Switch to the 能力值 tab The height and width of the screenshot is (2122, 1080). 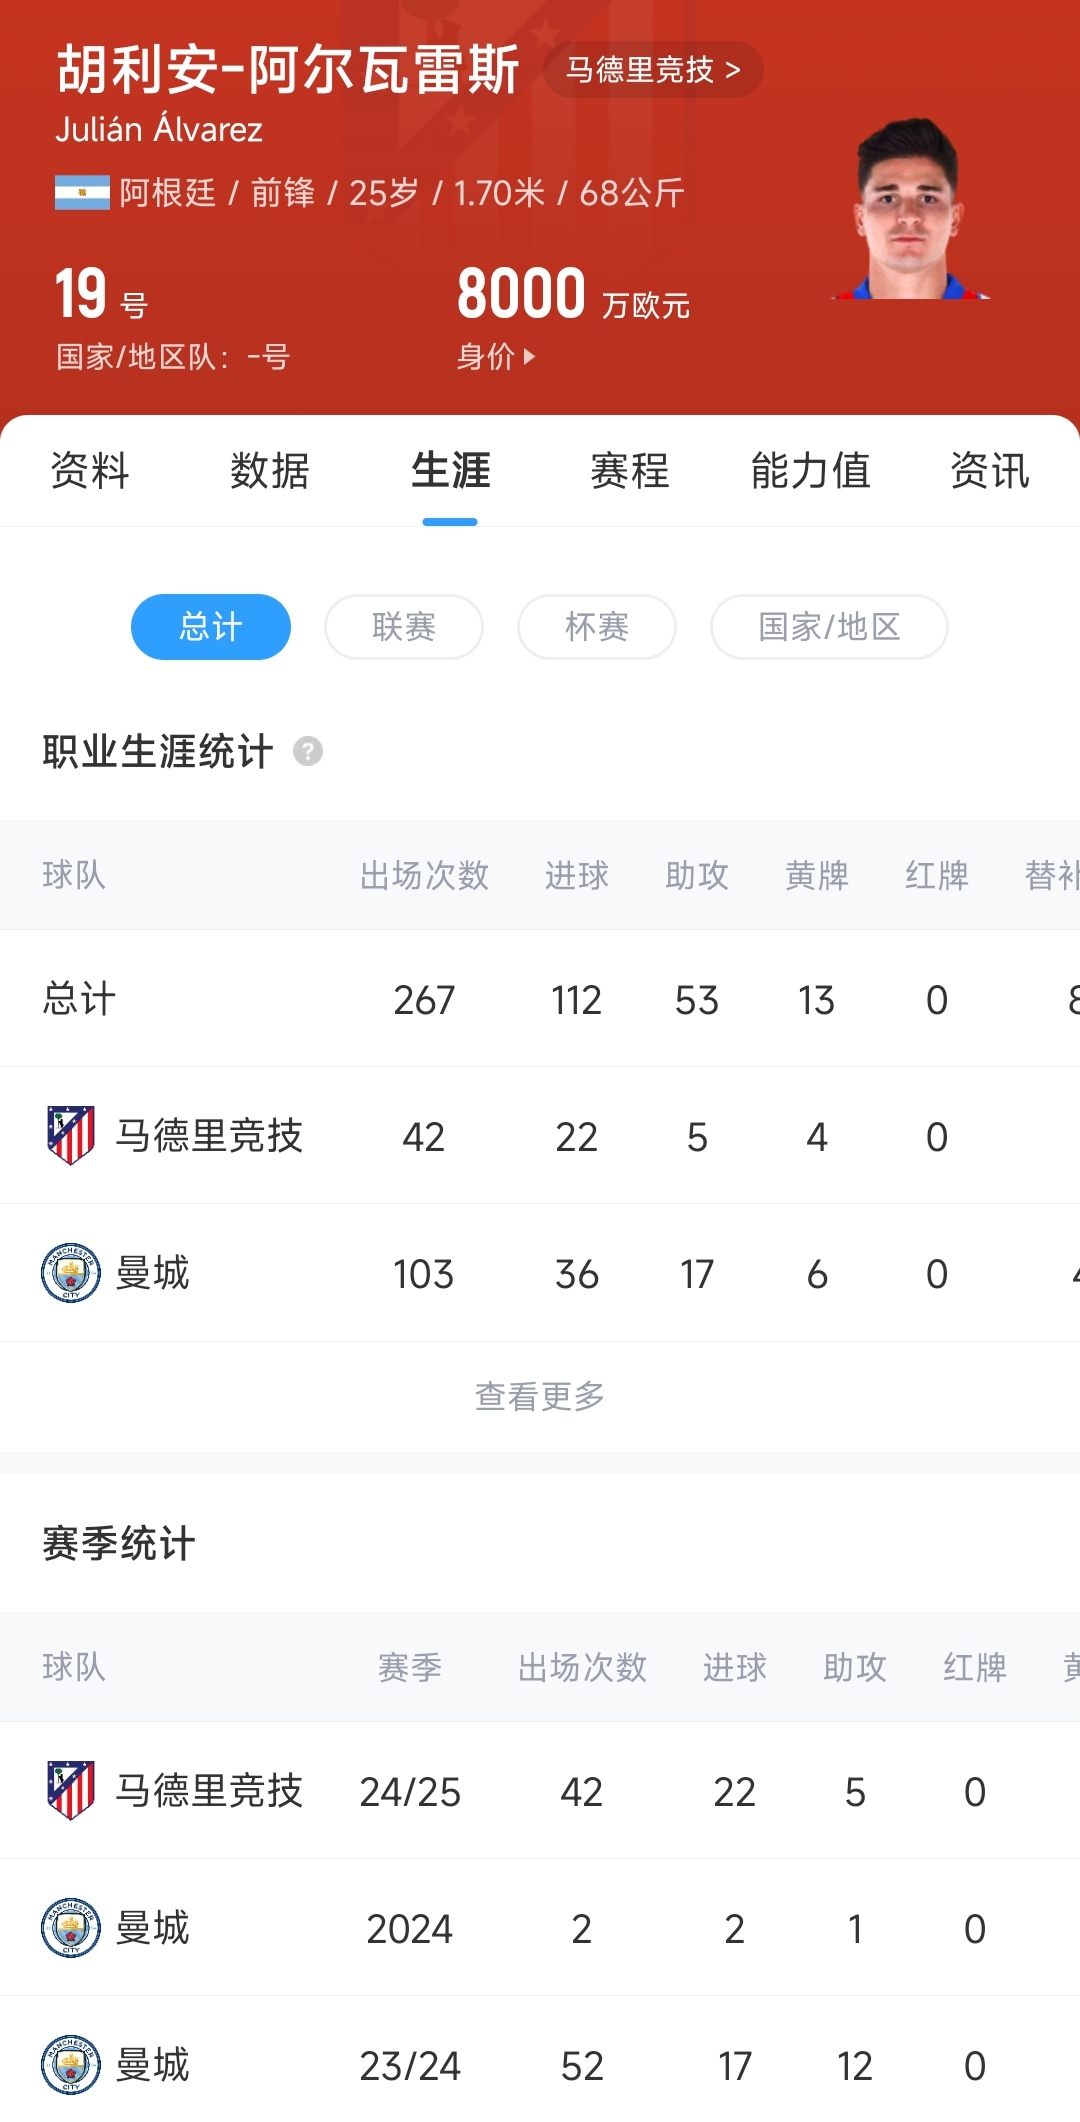pos(810,471)
